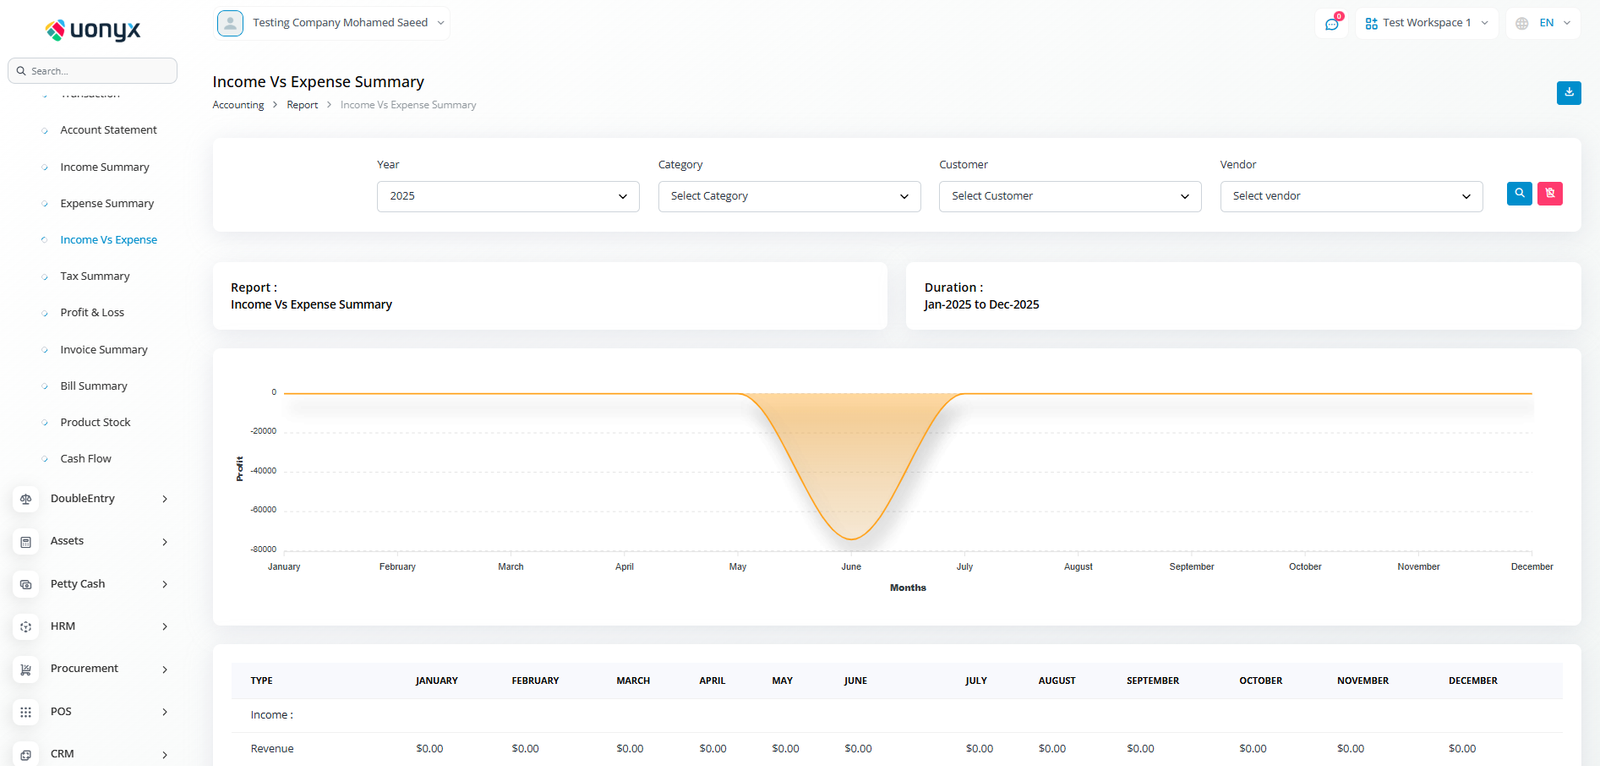Viewport: 1600px width, 766px height.
Task: Click the blue search filter icon
Action: [x=1519, y=194]
